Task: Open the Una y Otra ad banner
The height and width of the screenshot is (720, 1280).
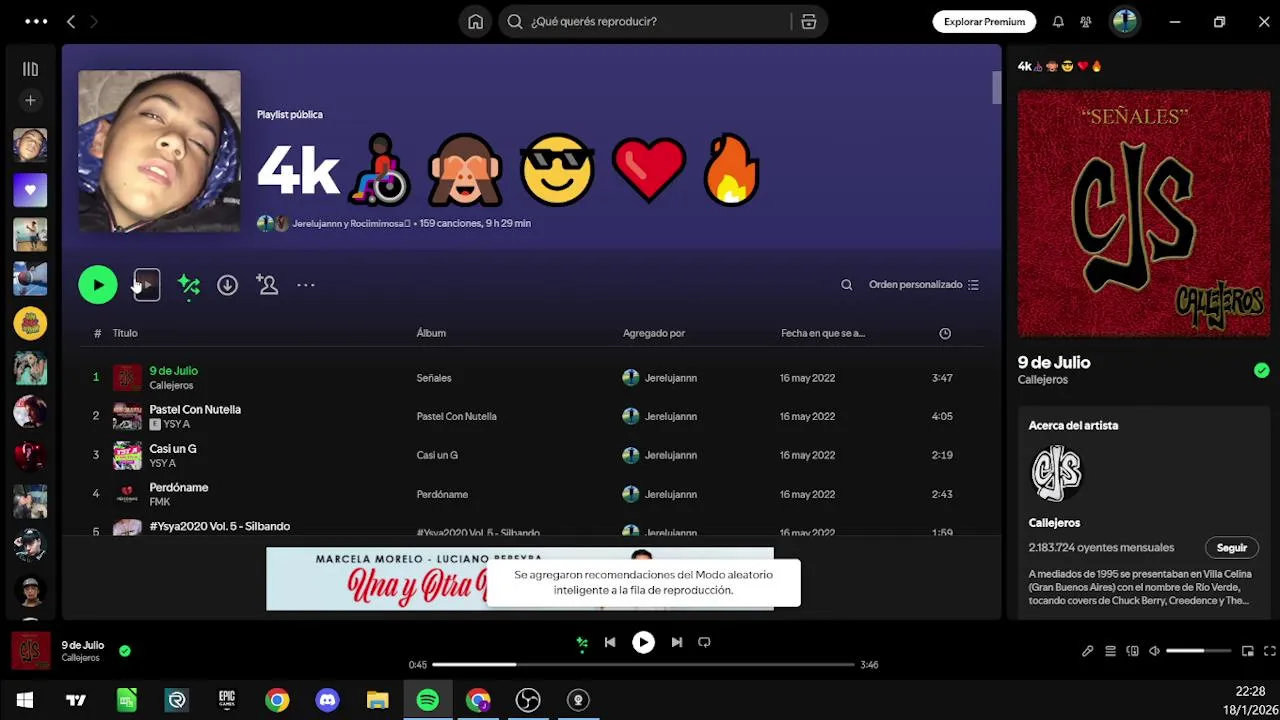Action: tap(519, 578)
